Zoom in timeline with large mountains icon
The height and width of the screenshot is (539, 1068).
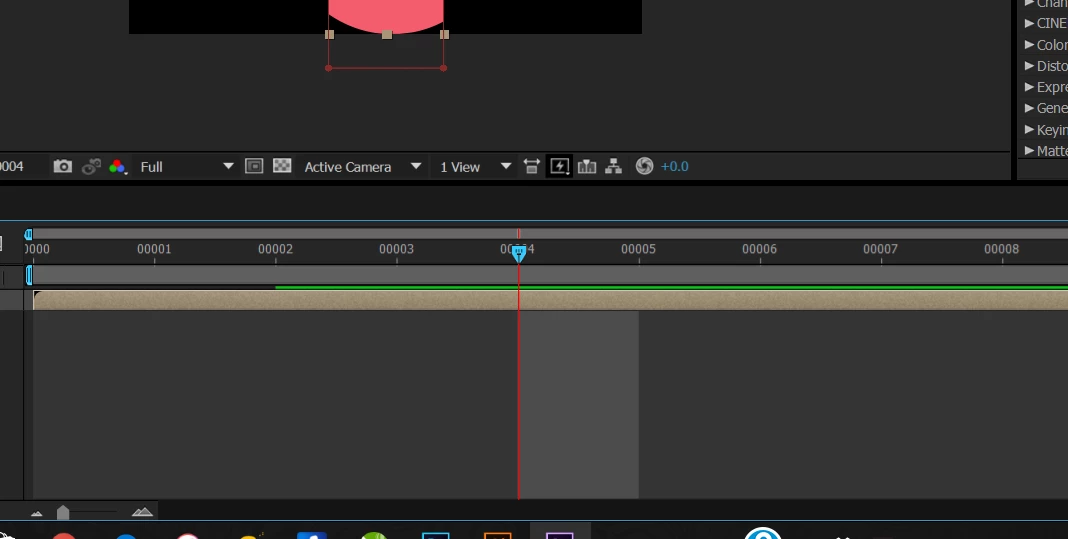pos(142,512)
